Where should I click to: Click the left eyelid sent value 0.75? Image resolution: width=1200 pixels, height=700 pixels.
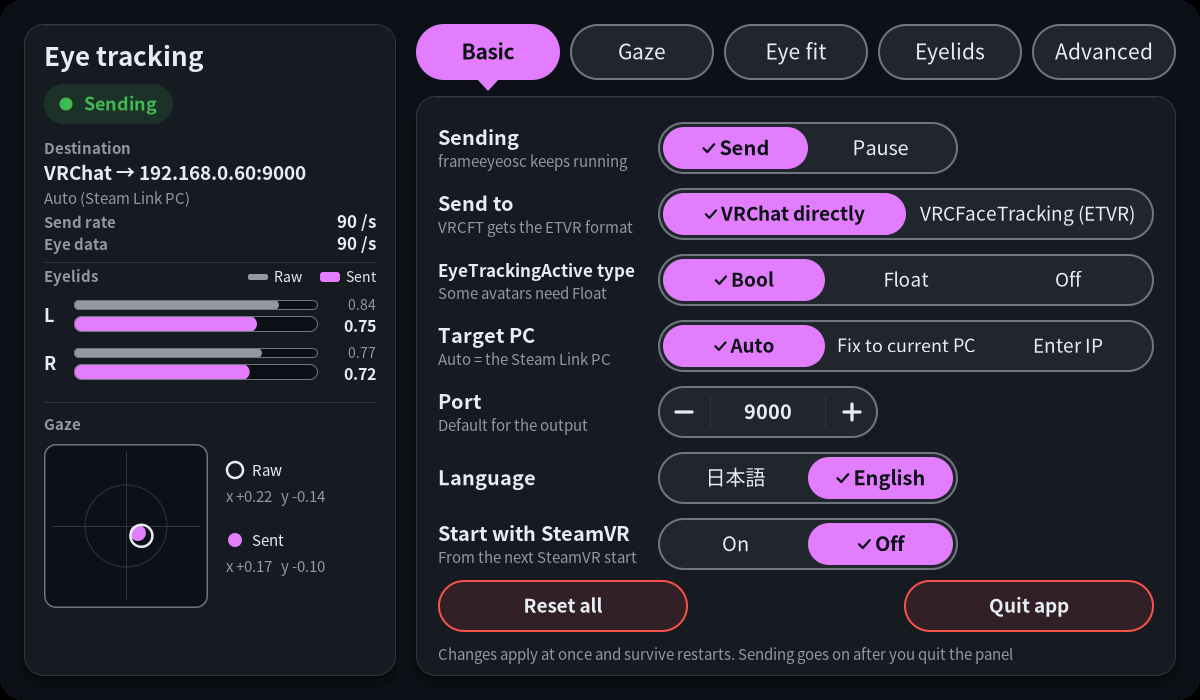pos(360,326)
